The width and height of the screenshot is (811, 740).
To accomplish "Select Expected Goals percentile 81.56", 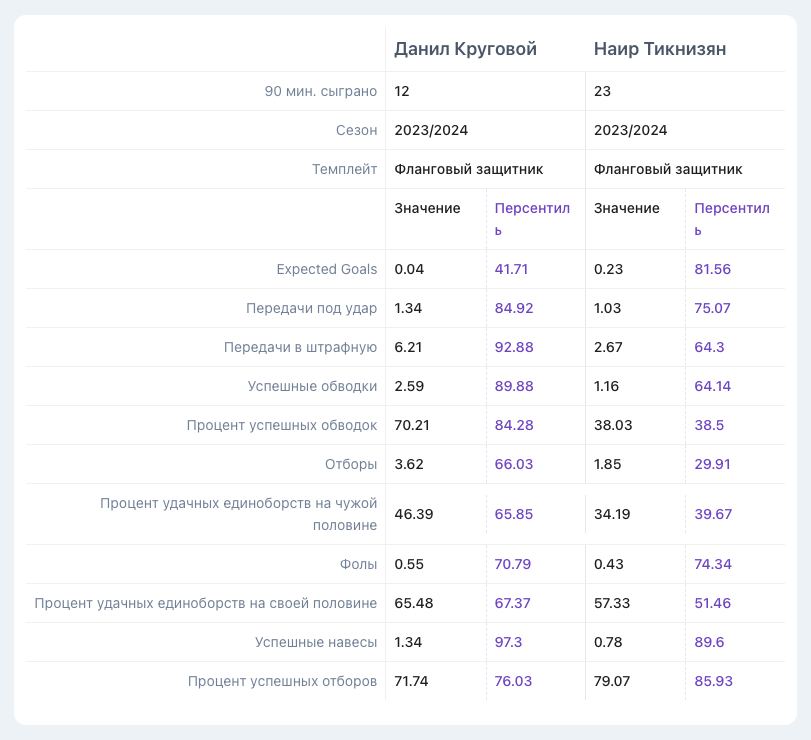I will [712, 269].
